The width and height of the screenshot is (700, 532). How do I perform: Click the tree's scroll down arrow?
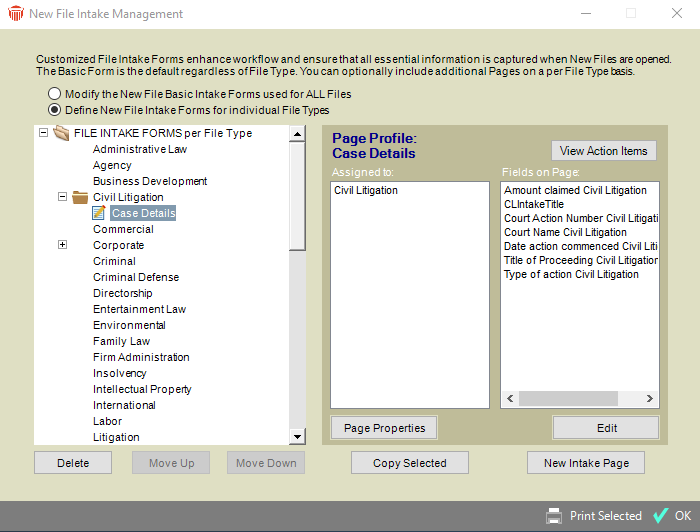[x=296, y=437]
